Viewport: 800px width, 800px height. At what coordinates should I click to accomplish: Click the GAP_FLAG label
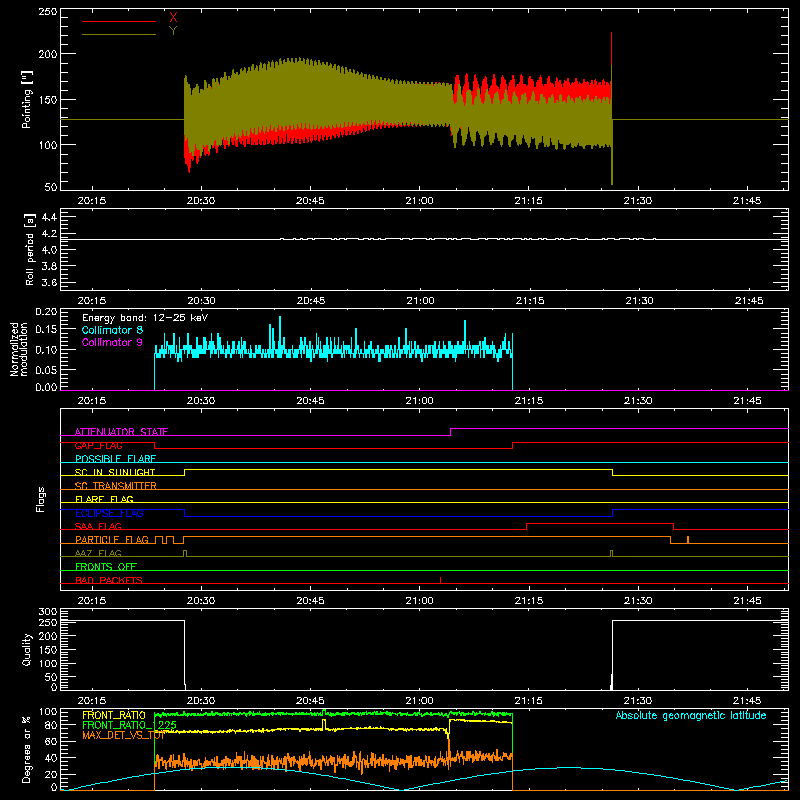98,445
